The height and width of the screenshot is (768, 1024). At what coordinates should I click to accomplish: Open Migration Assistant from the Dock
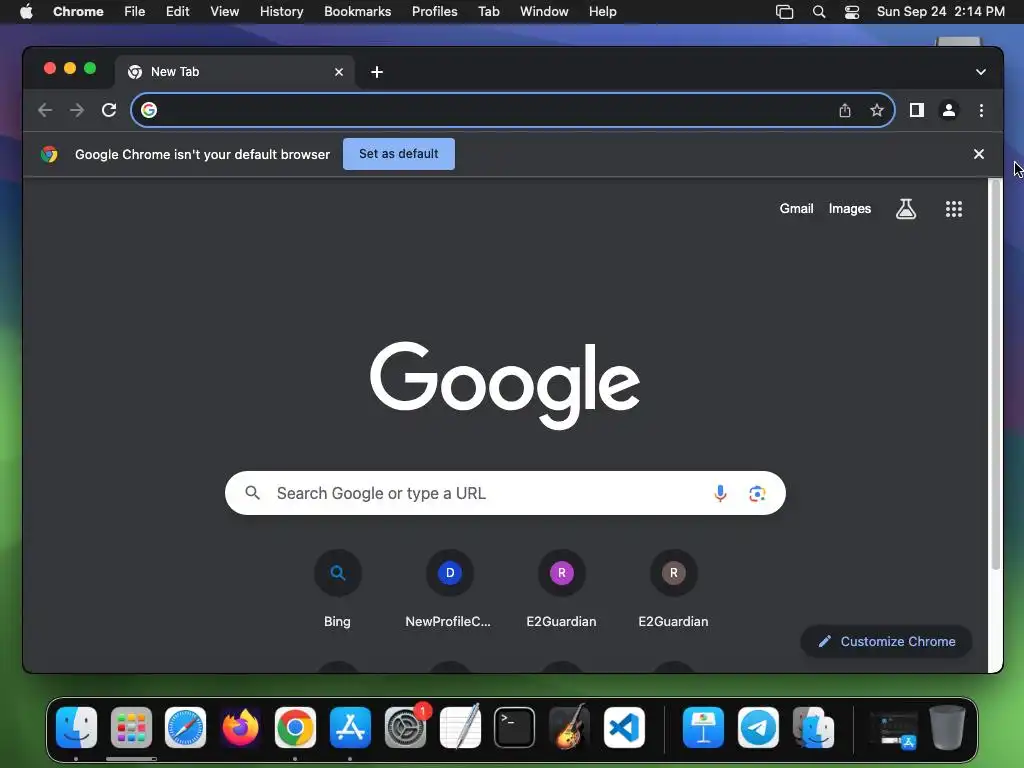point(813,728)
